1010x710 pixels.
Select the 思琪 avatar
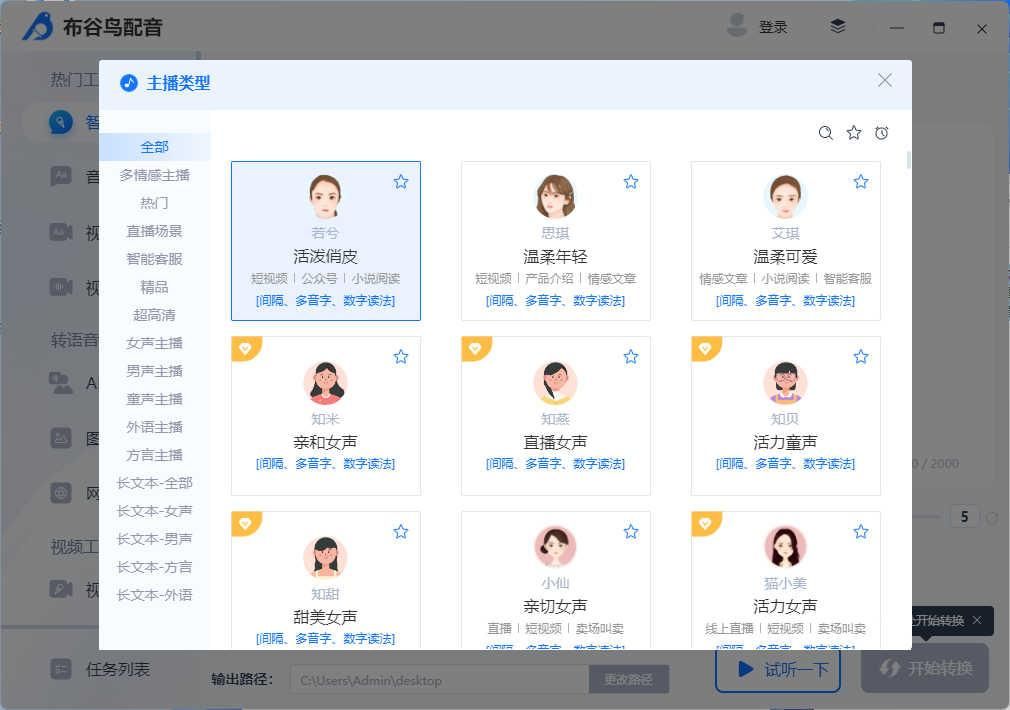tap(555, 197)
